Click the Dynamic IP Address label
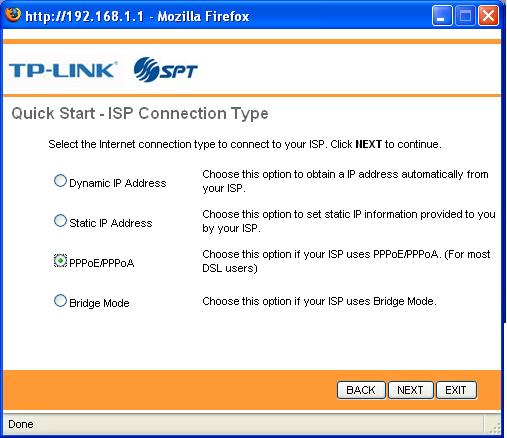The height and width of the screenshot is (438, 507). tap(118, 183)
